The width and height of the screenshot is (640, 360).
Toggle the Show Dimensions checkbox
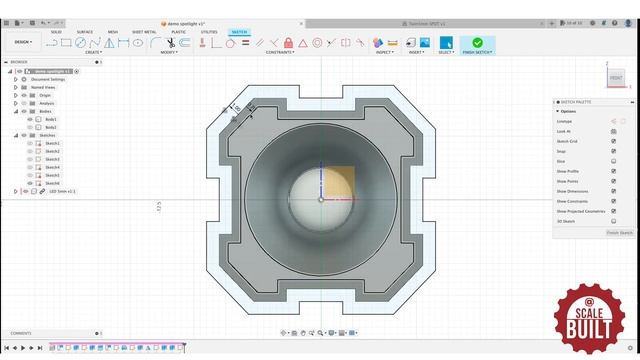tap(613, 191)
